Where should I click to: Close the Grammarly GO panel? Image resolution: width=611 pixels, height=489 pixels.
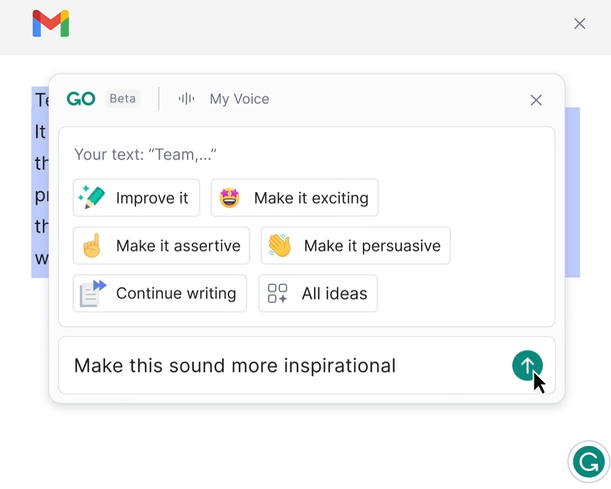(536, 100)
